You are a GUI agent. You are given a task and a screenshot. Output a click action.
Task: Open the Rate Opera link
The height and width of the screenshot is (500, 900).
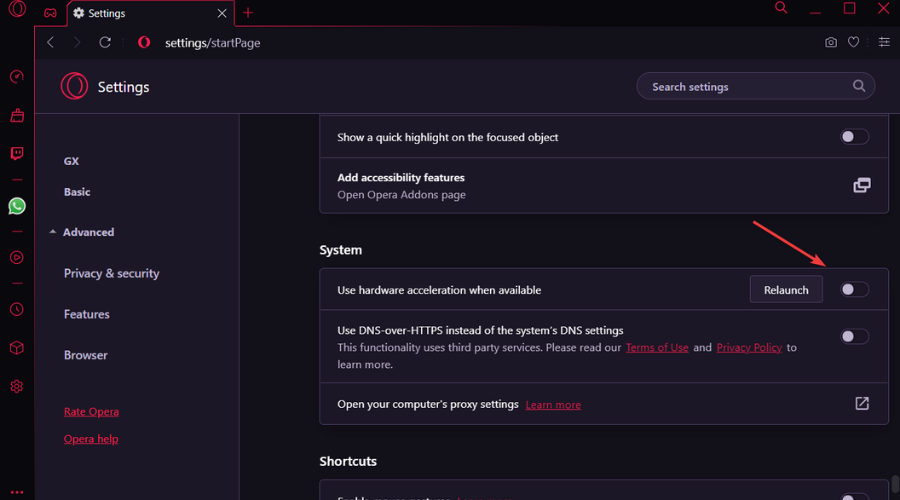91,412
